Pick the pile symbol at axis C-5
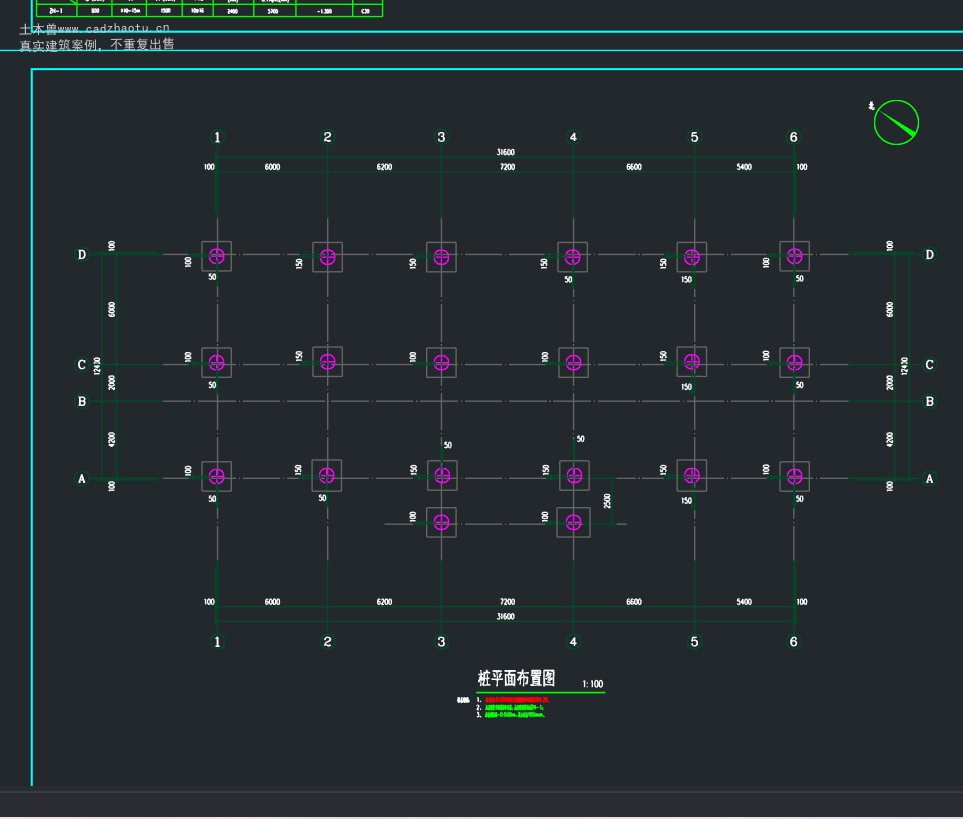This screenshot has height=819, width=963. [x=692, y=361]
